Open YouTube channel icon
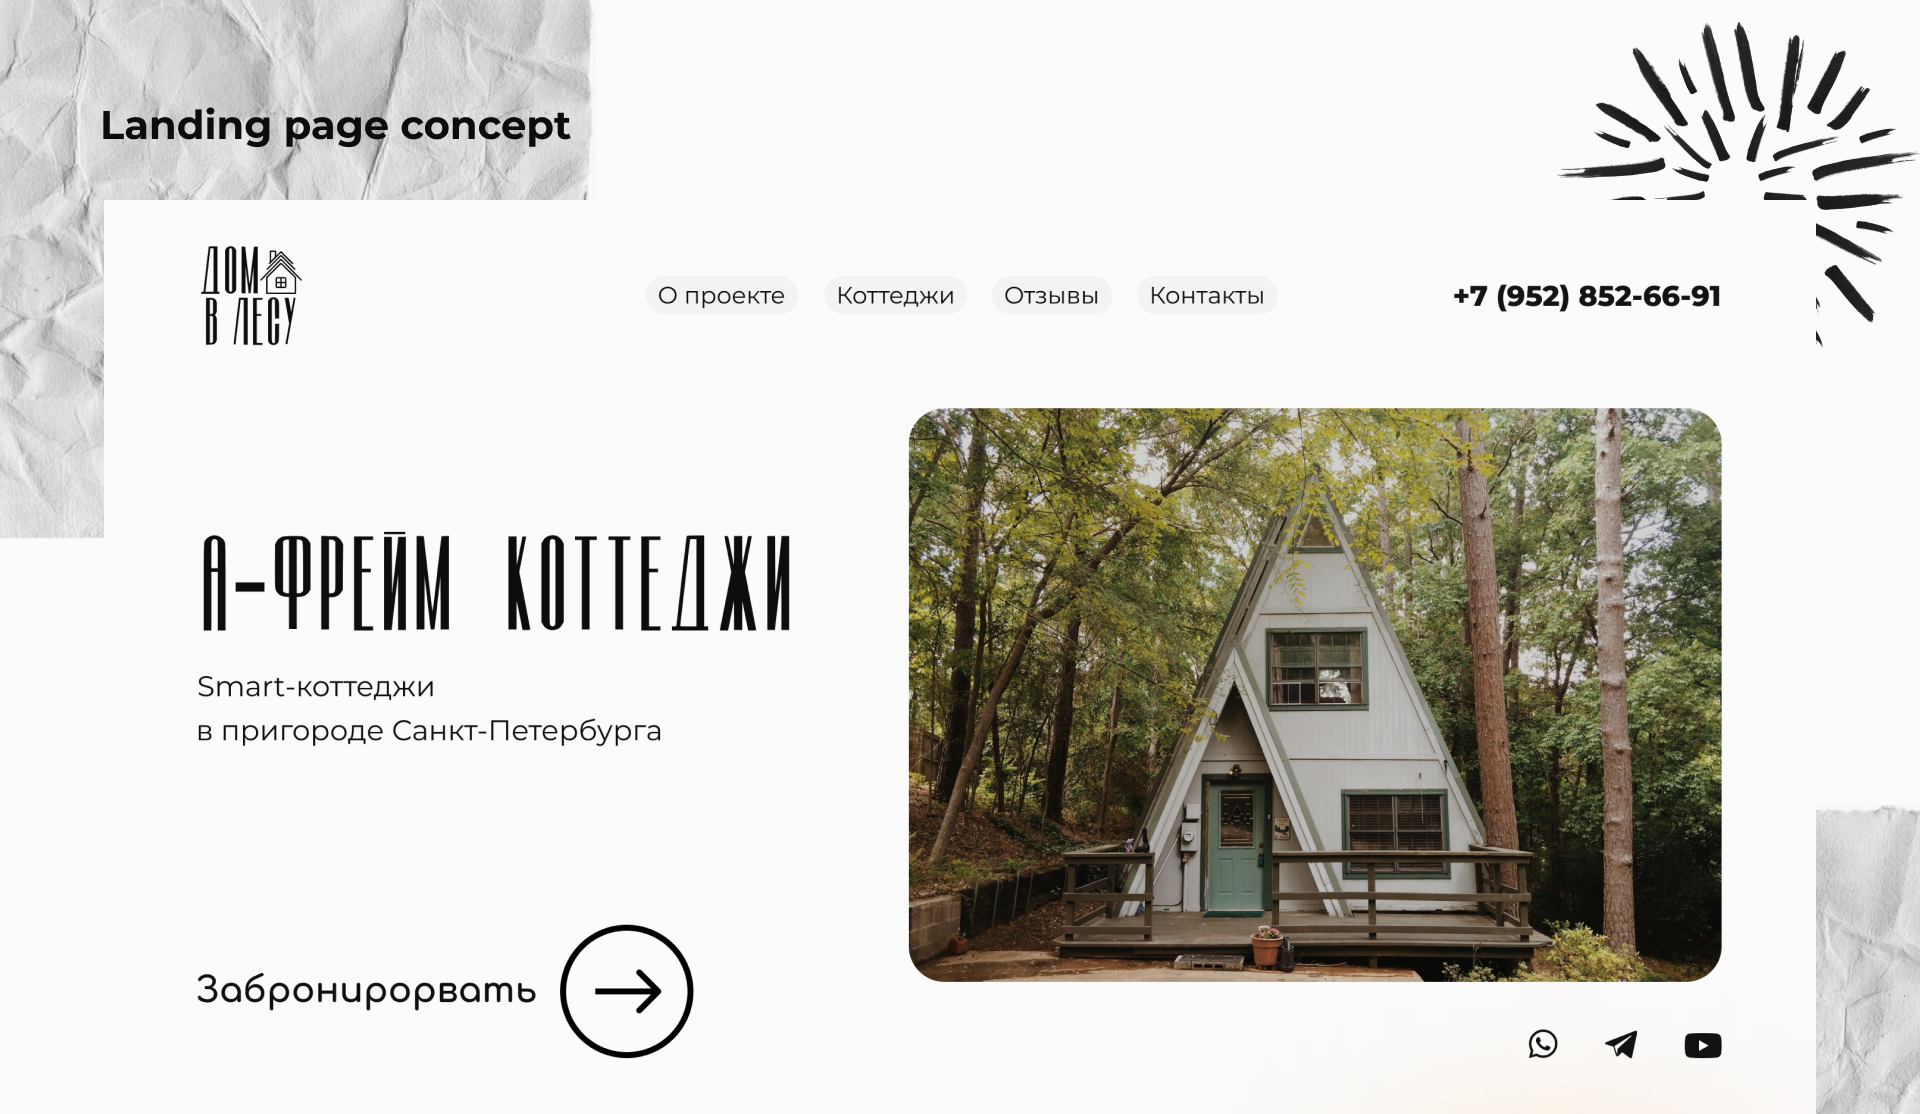 coord(1703,1046)
